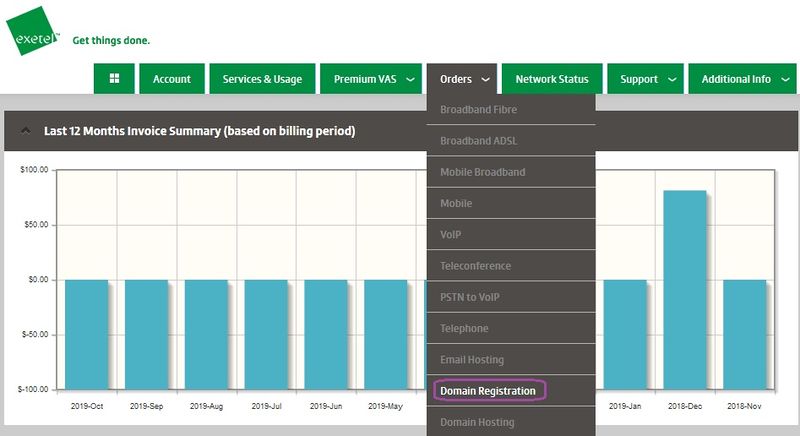Select Telephone from Orders menu

(511, 328)
